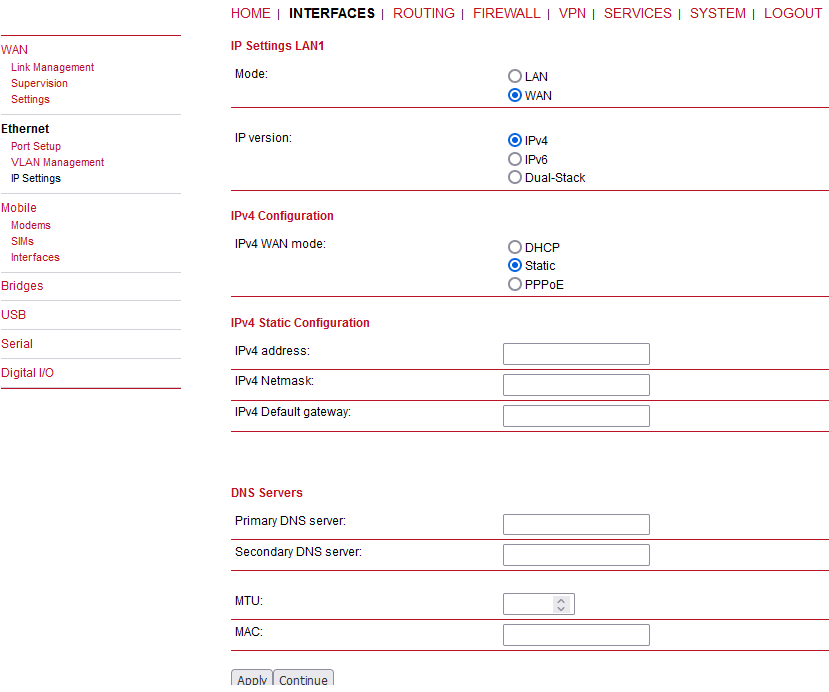This screenshot has height=692, width=829.
Task: Click the MAC address input field
Action: [x=576, y=635]
